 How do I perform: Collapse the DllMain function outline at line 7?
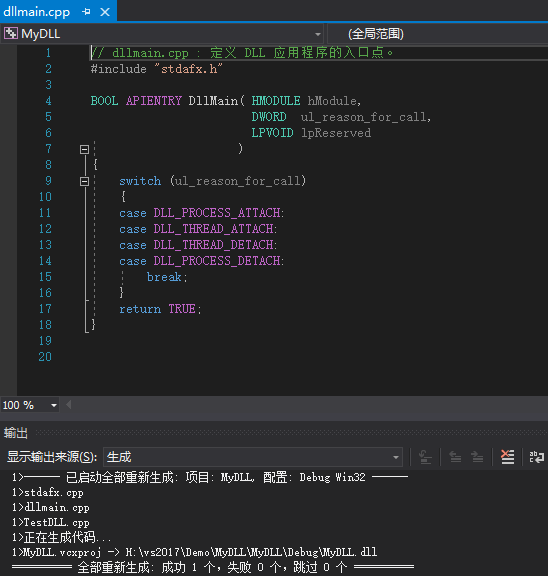tap(84, 149)
